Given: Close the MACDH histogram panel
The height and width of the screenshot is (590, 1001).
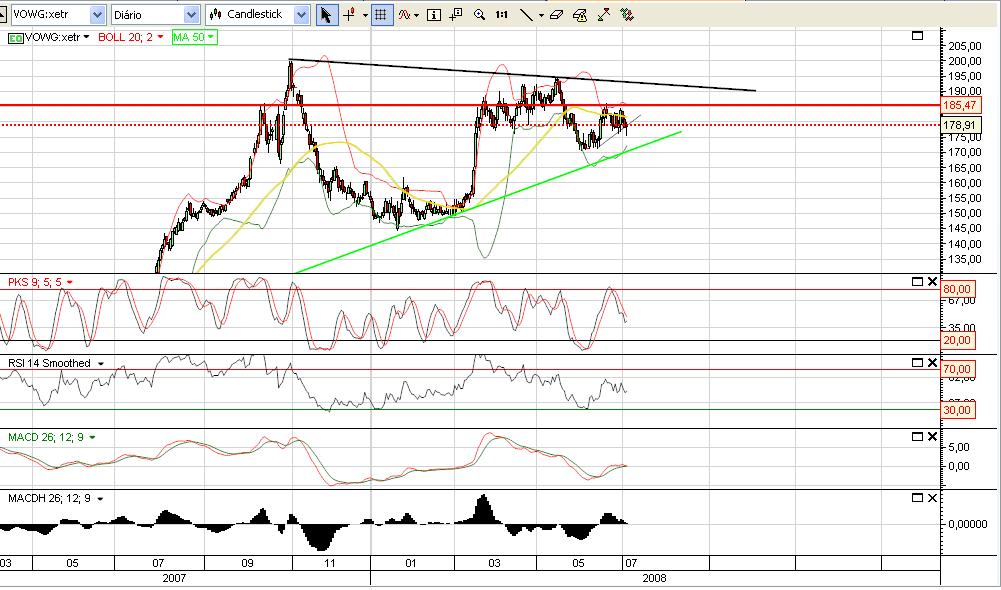Looking at the screenshot, I should 932,498.
